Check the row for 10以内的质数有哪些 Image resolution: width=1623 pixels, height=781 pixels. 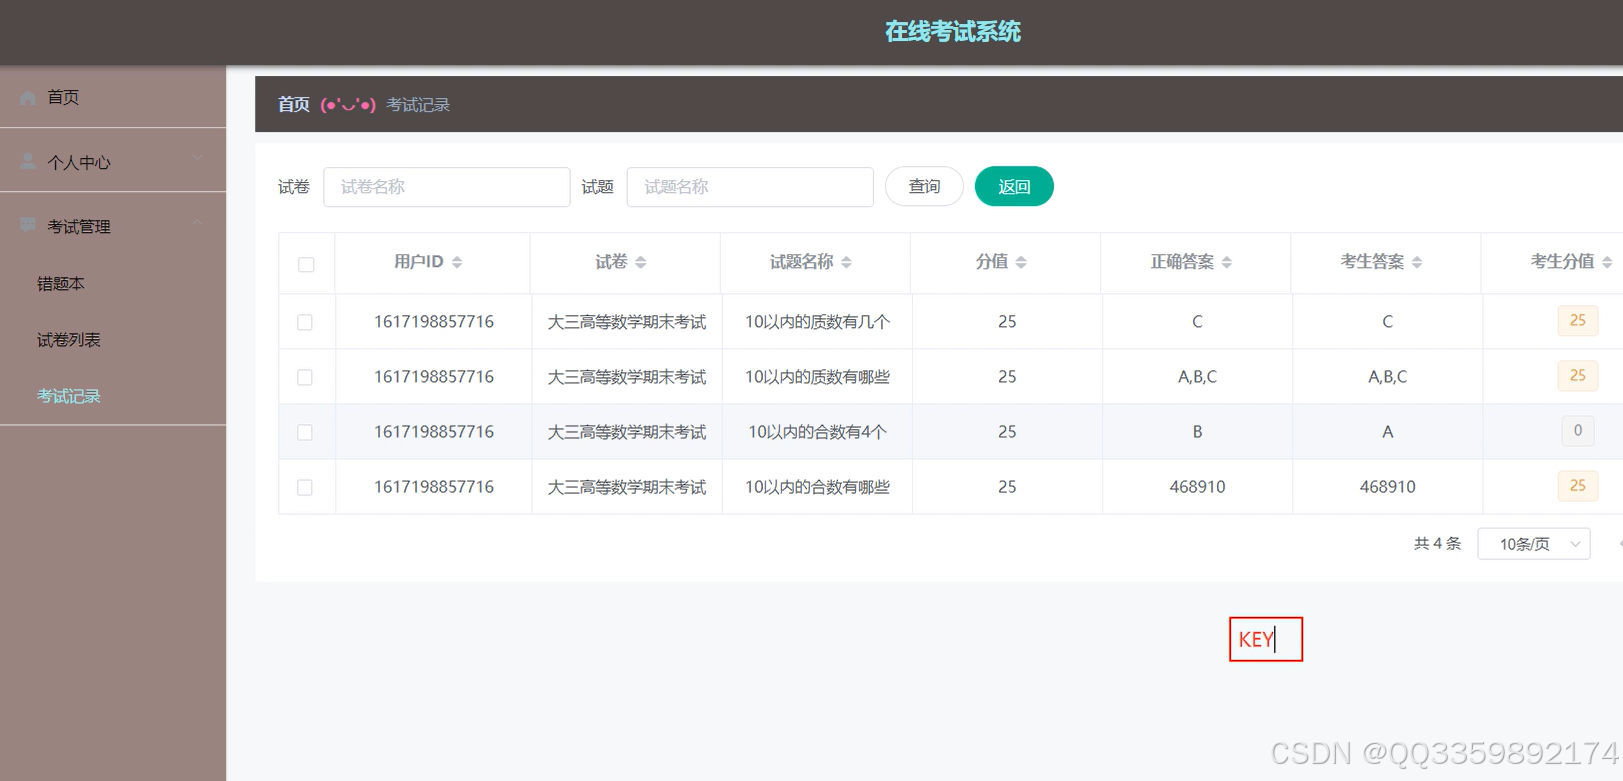click(x=305, y=377)
